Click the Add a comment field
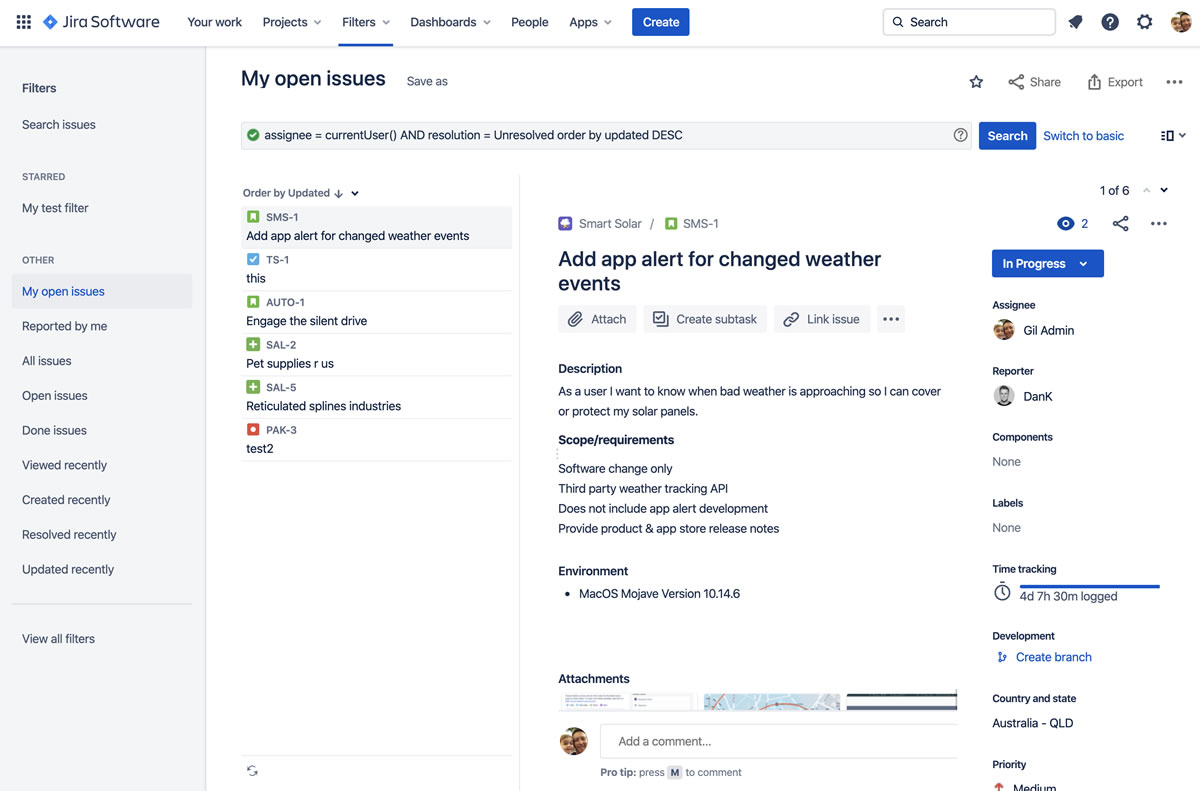 tap(778, 741)
